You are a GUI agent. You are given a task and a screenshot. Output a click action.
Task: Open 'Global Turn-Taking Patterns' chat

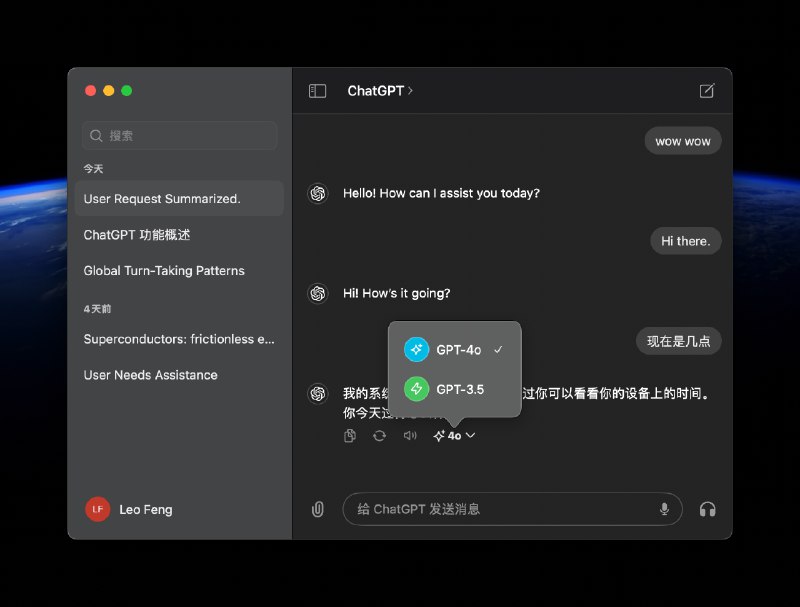click(179, 270)
